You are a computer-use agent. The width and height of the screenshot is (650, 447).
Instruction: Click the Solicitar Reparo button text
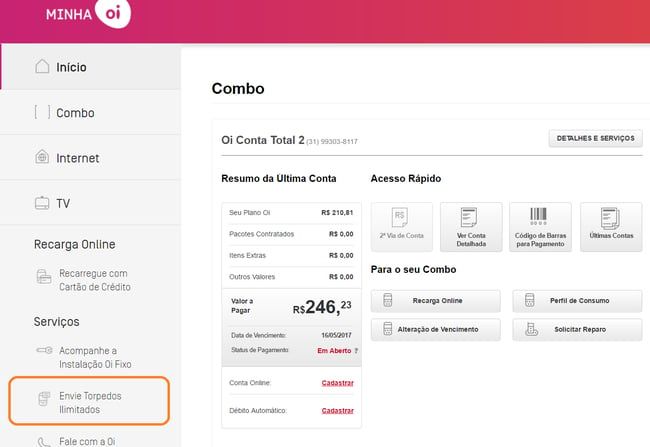[x=580, y=329]
